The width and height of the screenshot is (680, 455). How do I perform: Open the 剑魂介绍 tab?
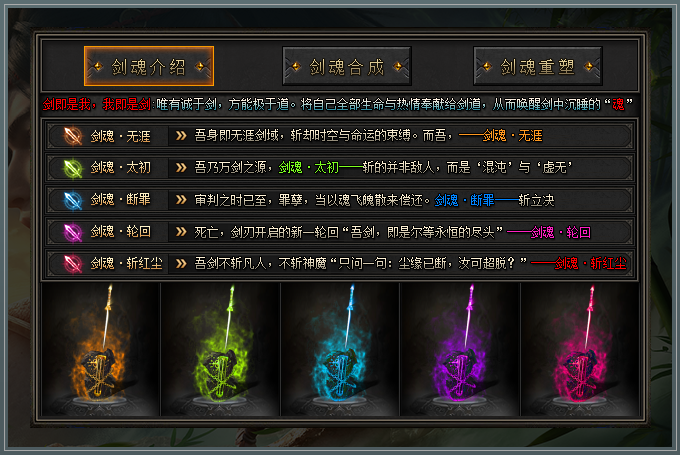tap(149, 66)
